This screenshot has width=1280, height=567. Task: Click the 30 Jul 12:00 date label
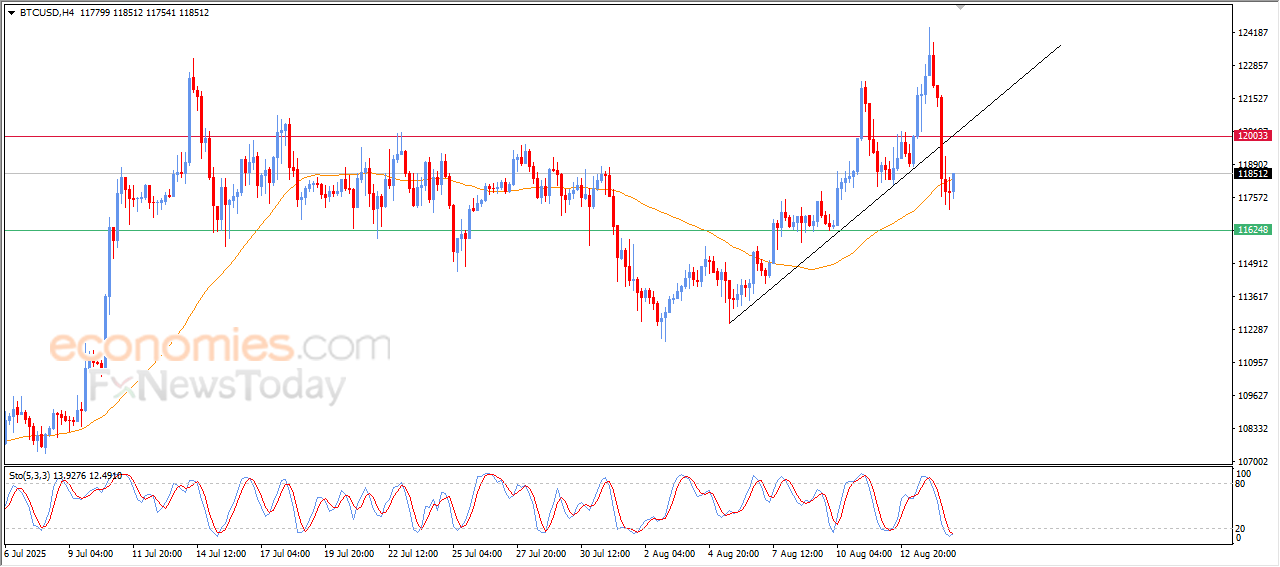(605, 553)
